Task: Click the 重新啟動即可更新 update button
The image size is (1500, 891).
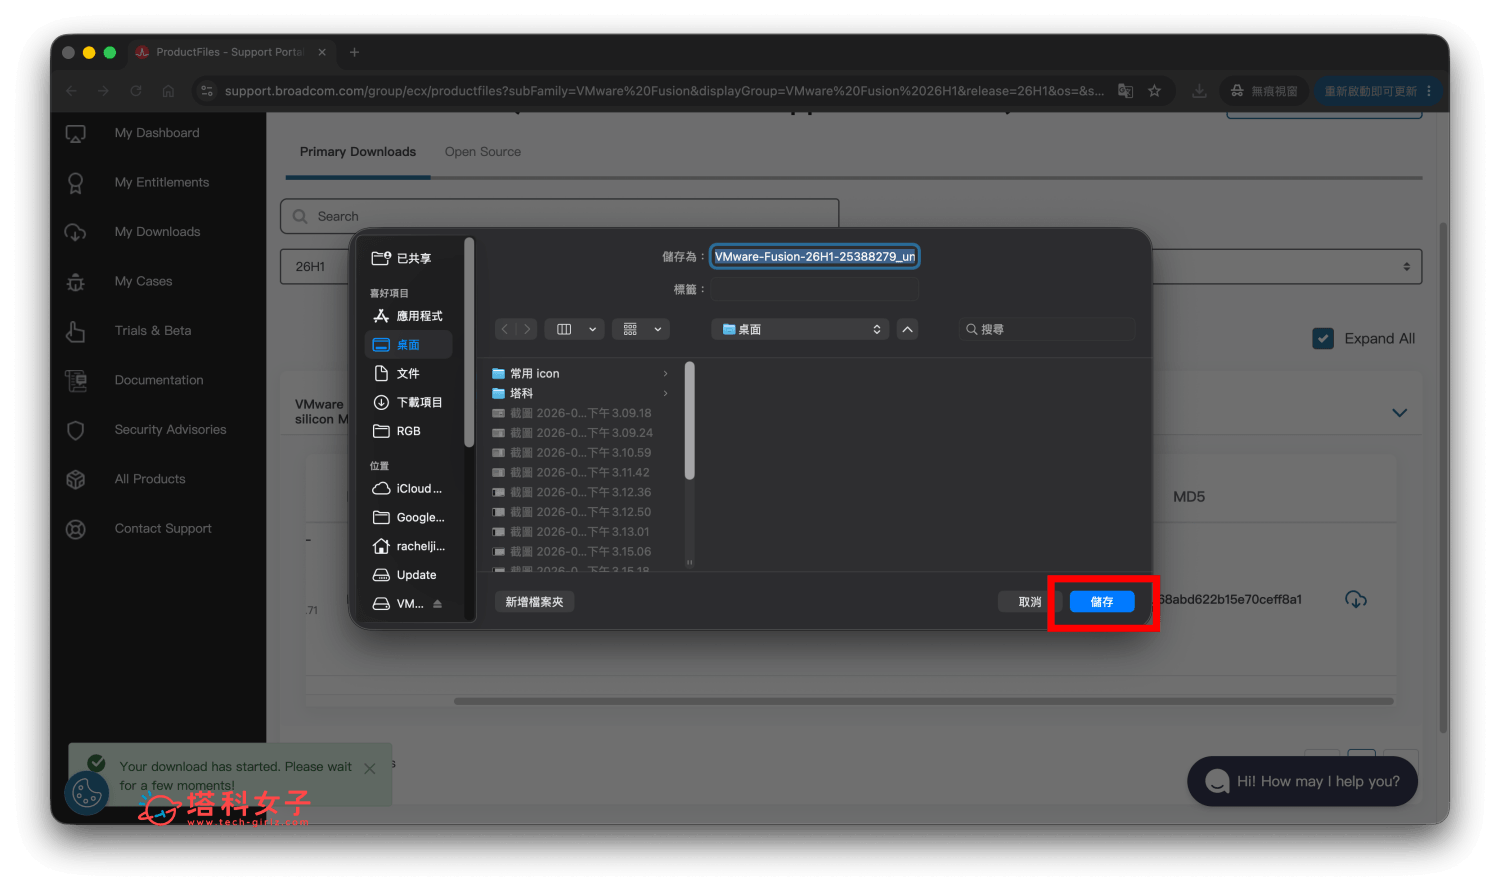Action: pos(1378,91)
